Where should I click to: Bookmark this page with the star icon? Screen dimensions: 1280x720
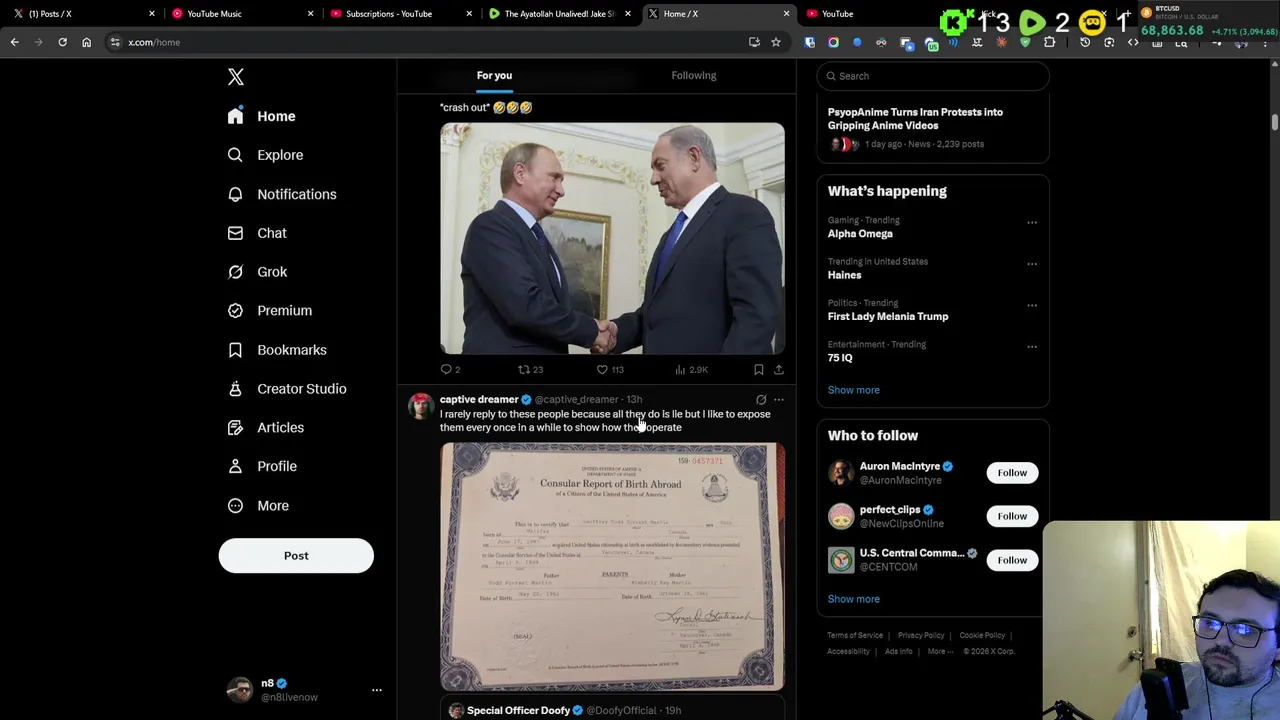click(775, 42)
